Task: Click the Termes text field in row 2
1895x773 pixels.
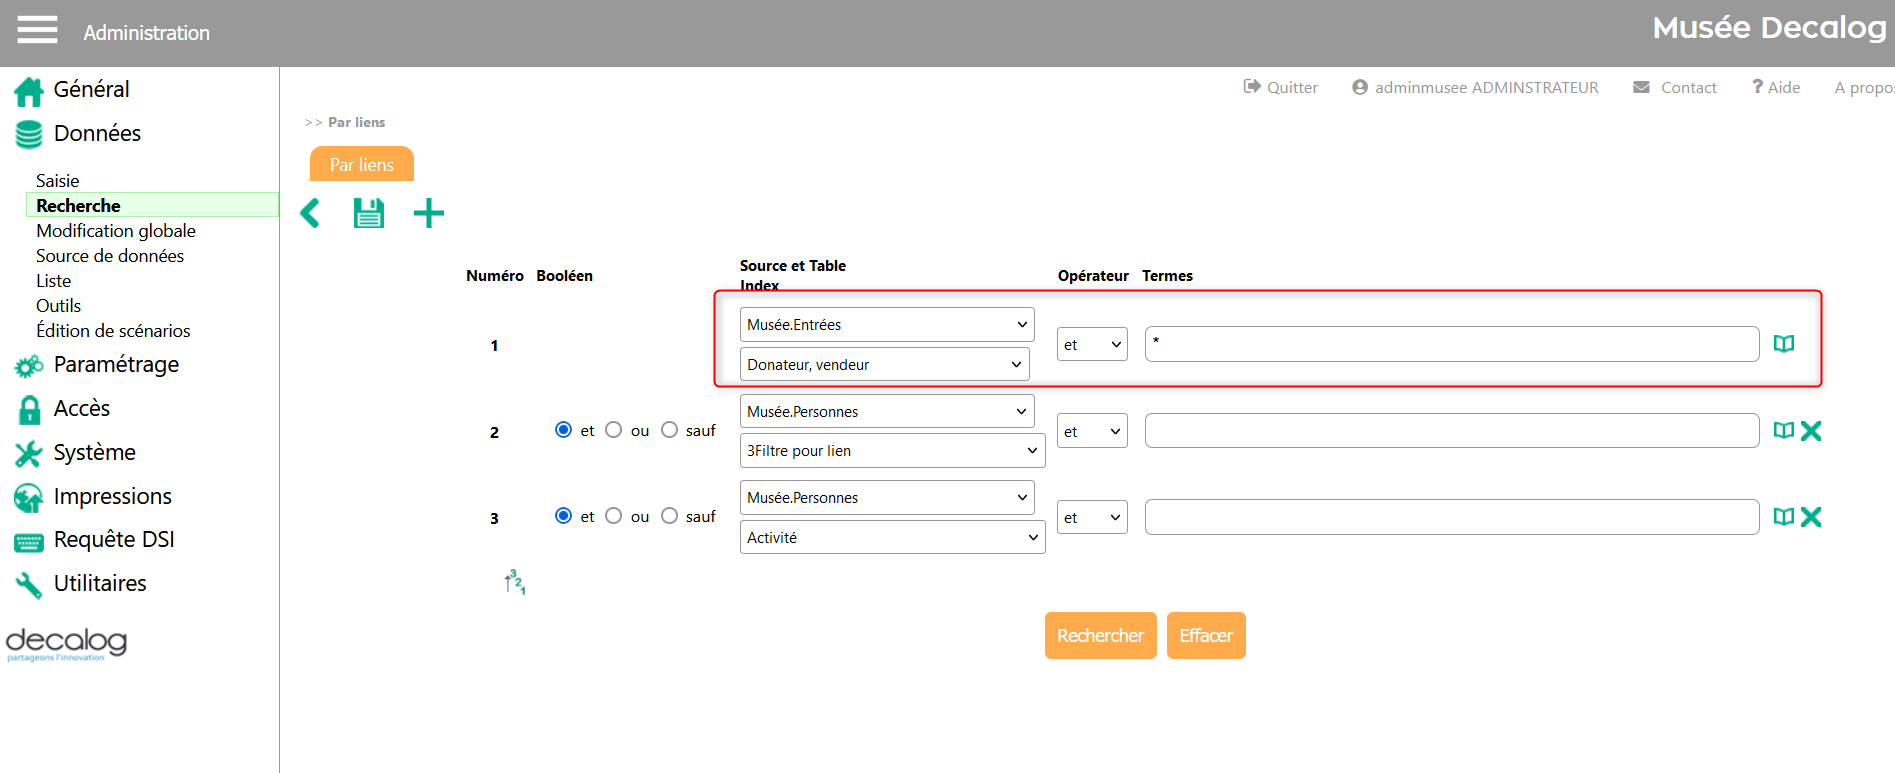Action: (1451, 431)
